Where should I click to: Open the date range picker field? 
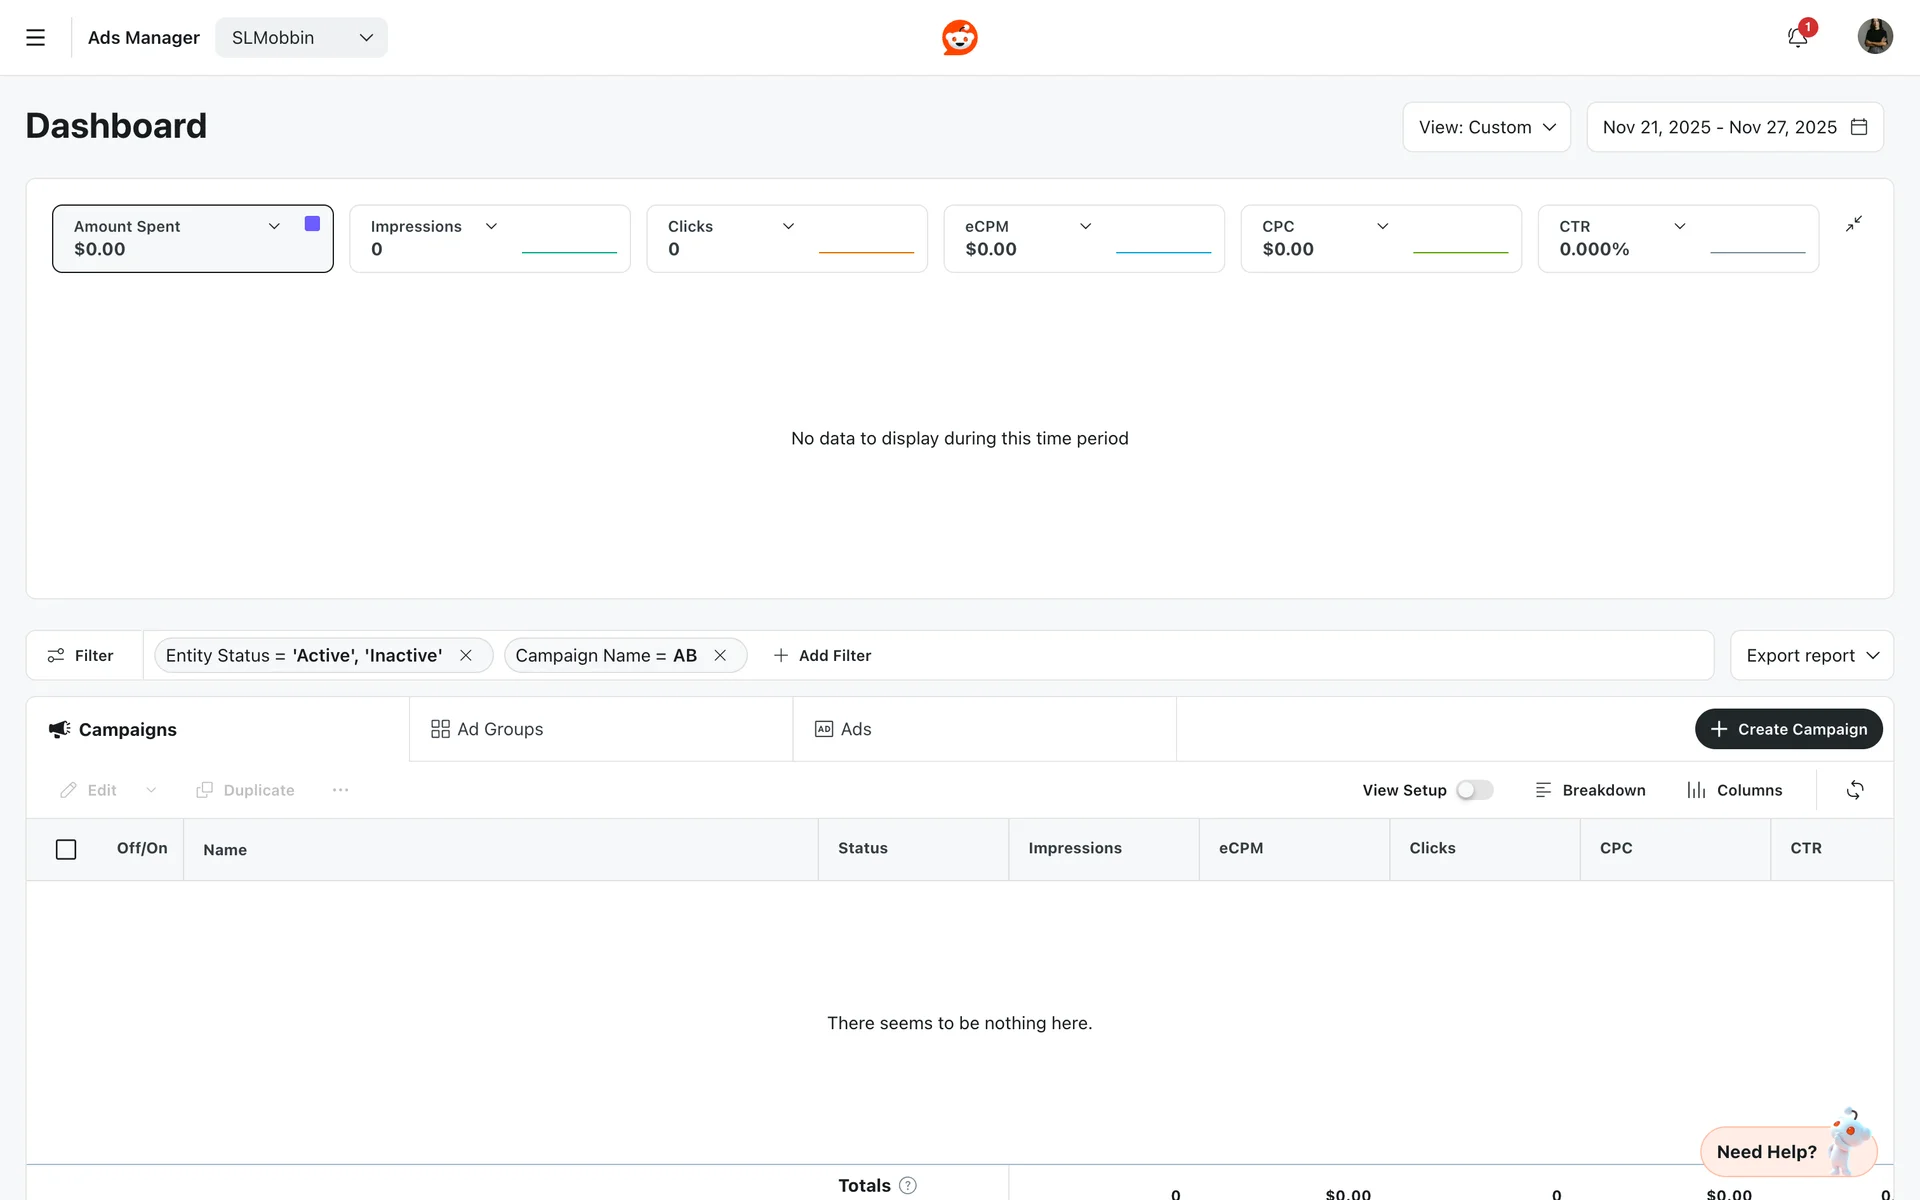[x=1734, y=127]
